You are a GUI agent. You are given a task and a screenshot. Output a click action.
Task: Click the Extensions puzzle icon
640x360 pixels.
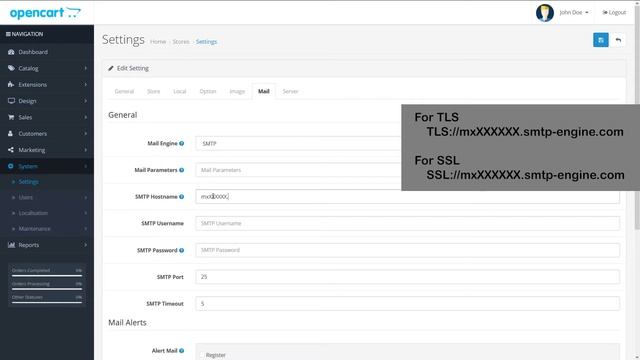pos(11,85)
